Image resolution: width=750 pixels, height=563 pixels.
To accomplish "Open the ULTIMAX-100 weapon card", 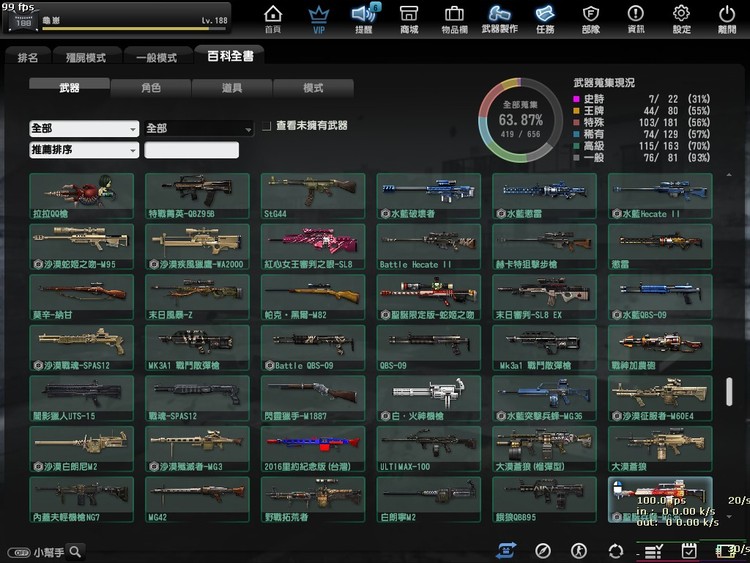I will click(x=429, y=450).
